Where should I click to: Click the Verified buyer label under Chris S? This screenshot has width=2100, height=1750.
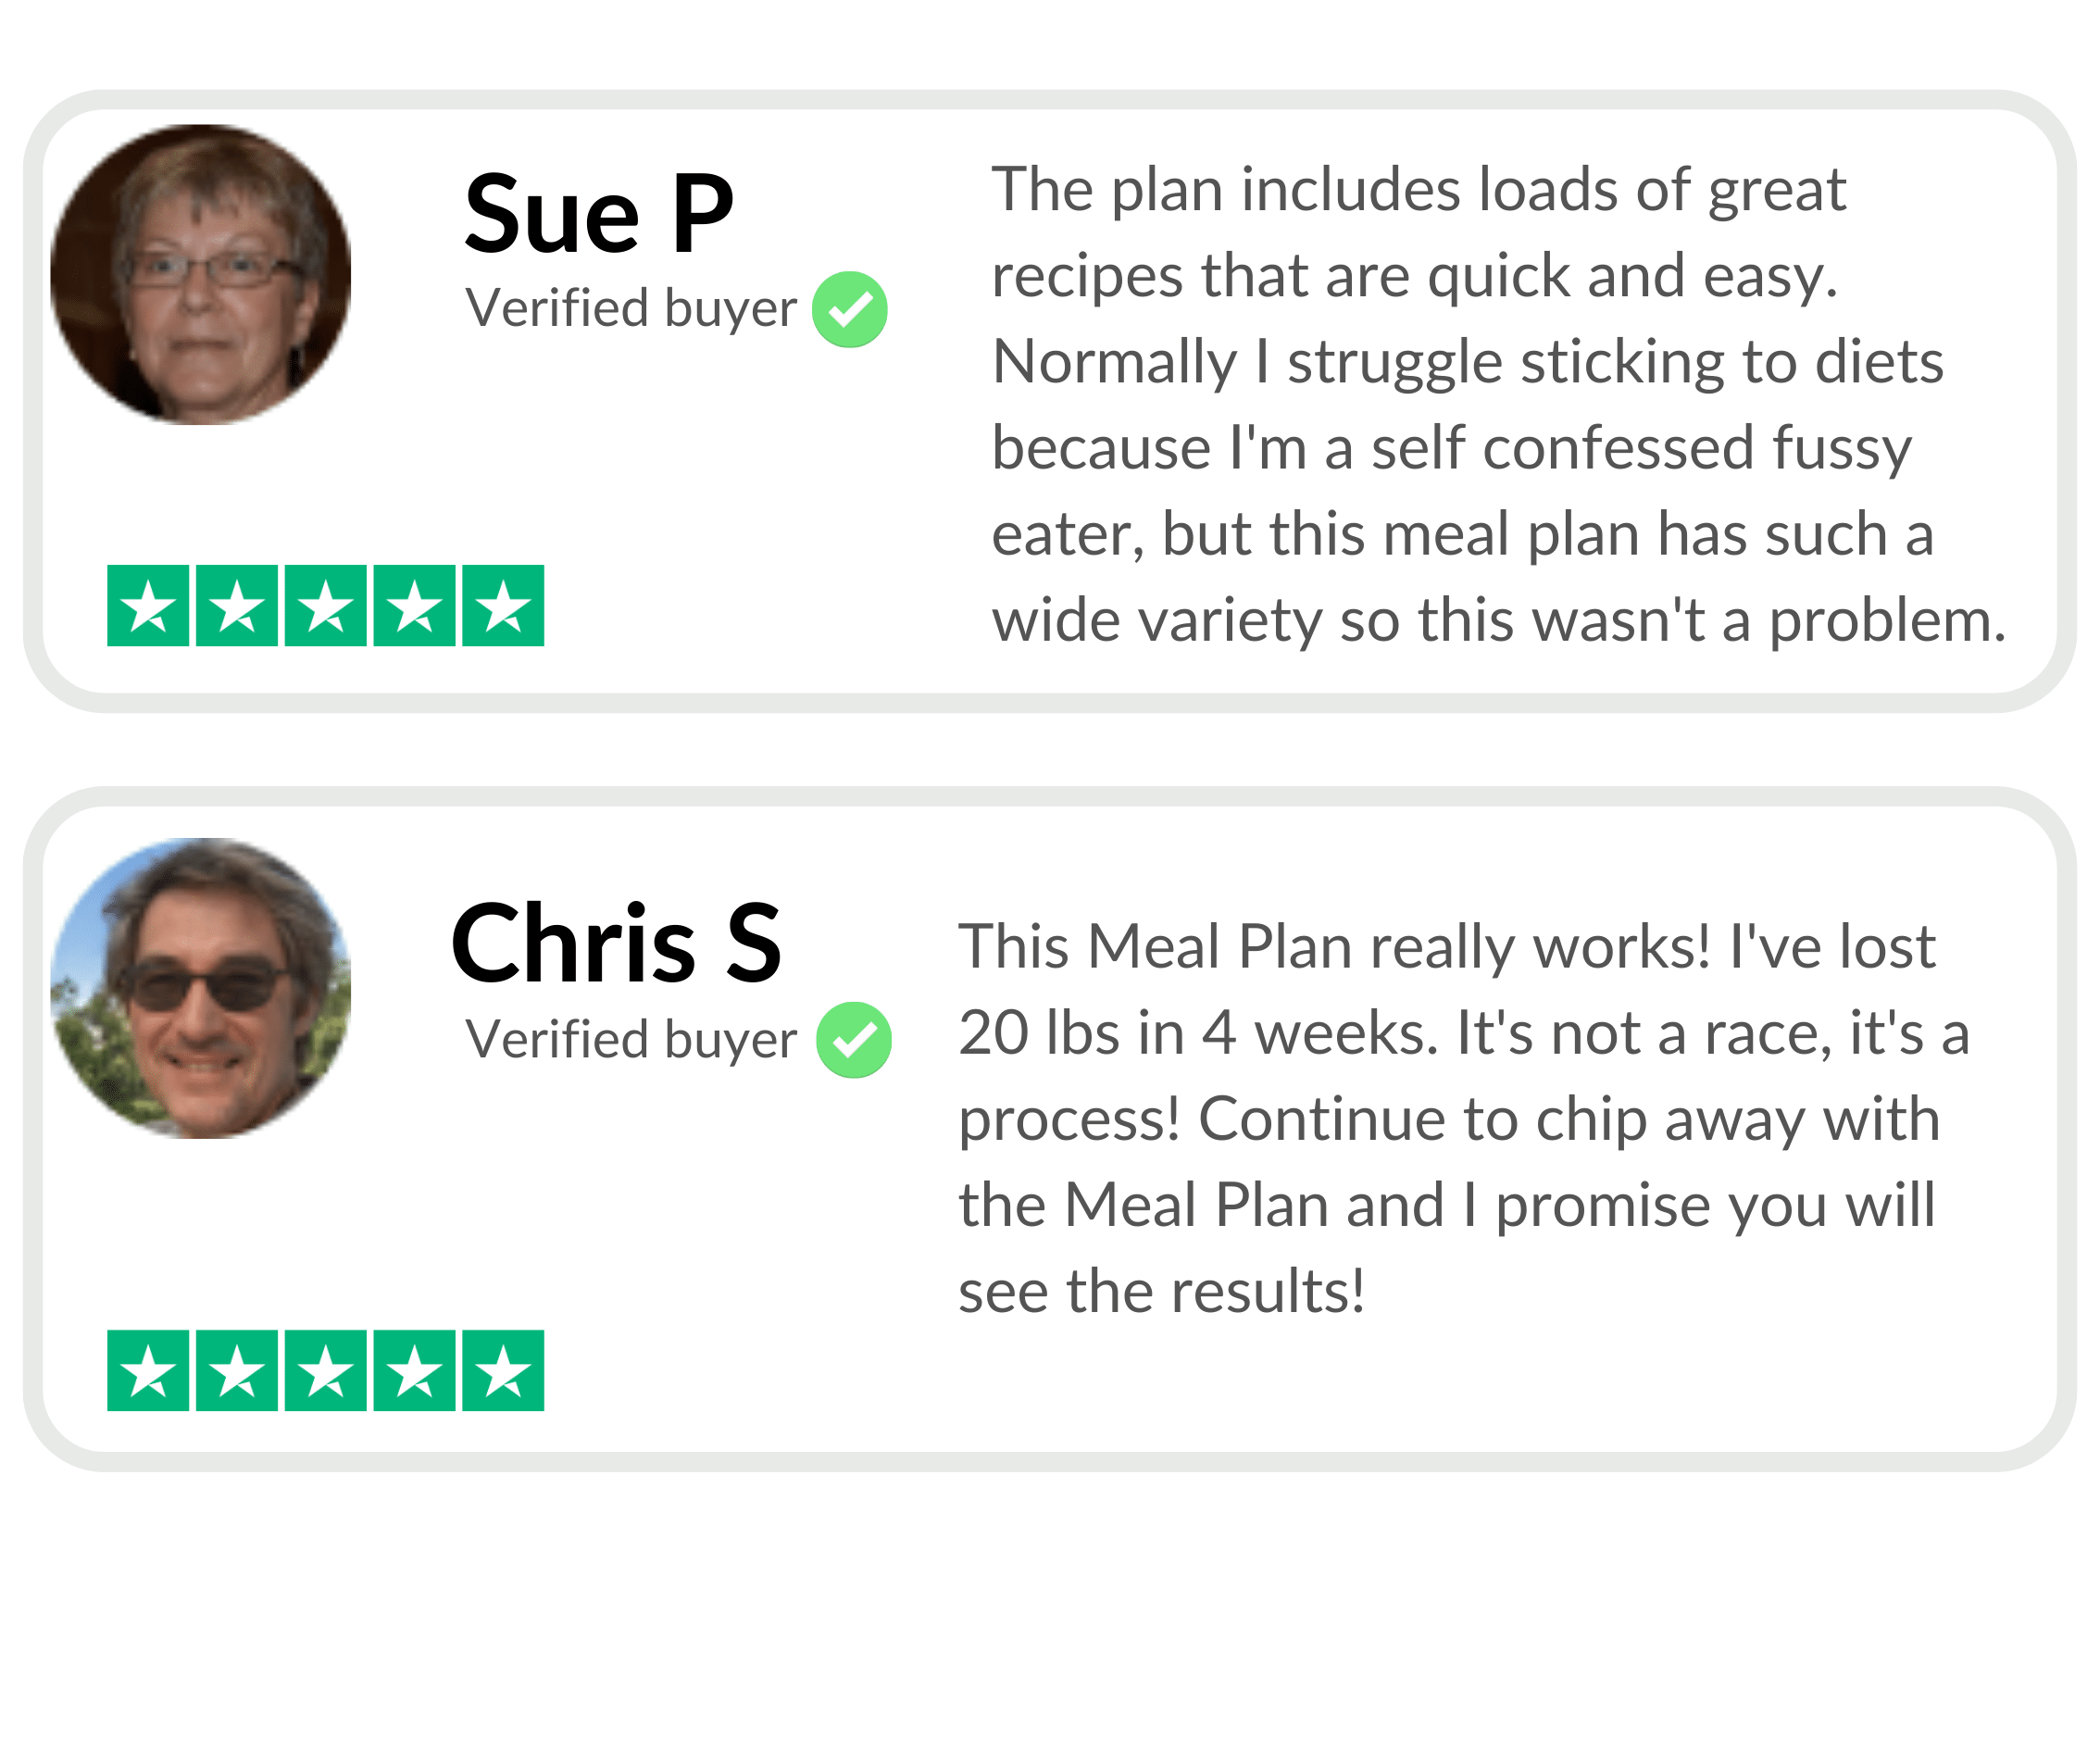coord(631,1040)
